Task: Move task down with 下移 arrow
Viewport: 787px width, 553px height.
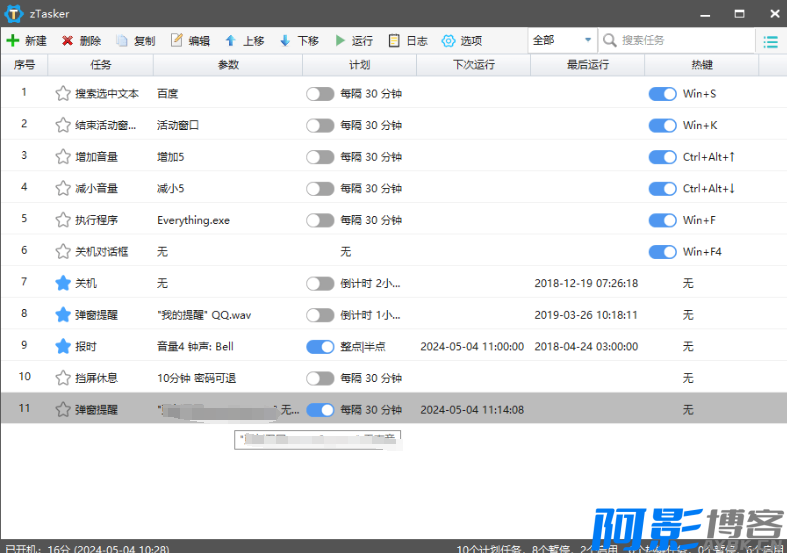Action: pos(285,41)
